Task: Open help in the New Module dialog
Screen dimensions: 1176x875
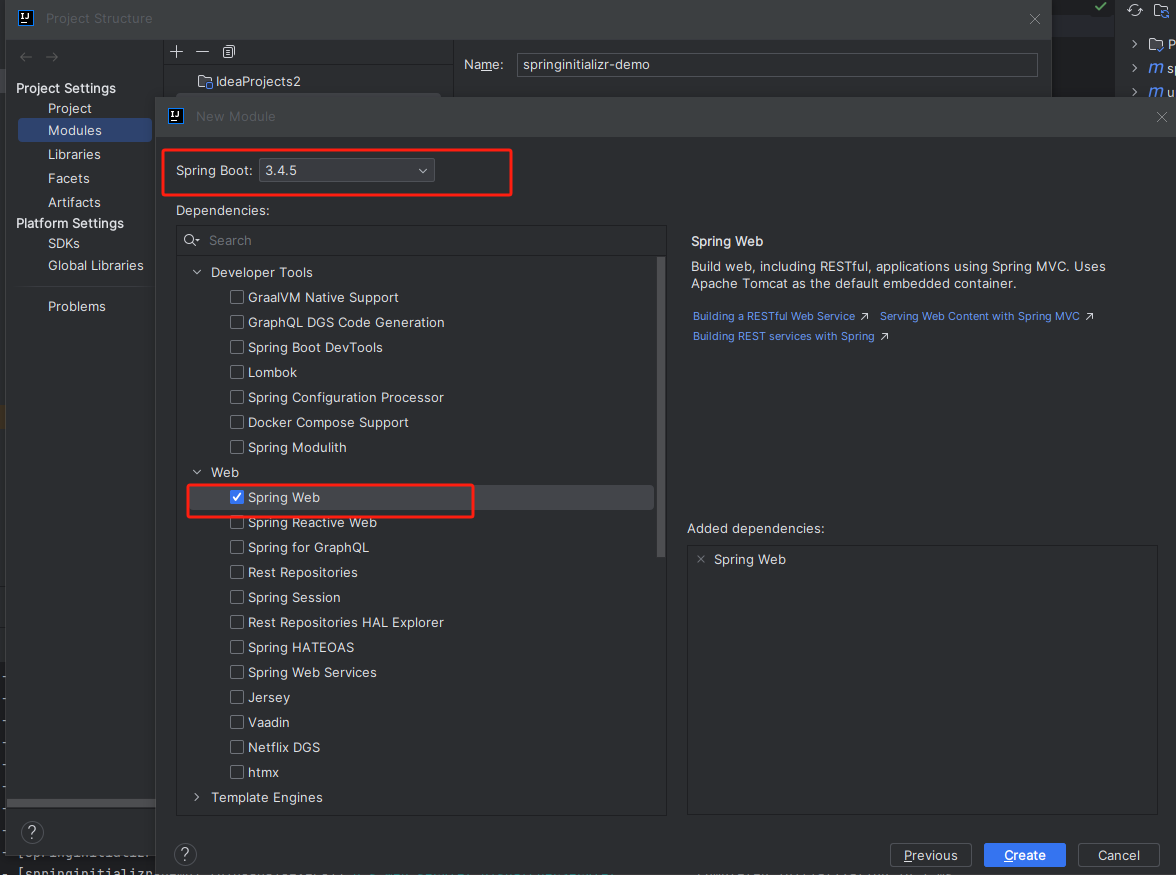Action: pos(185,854)
